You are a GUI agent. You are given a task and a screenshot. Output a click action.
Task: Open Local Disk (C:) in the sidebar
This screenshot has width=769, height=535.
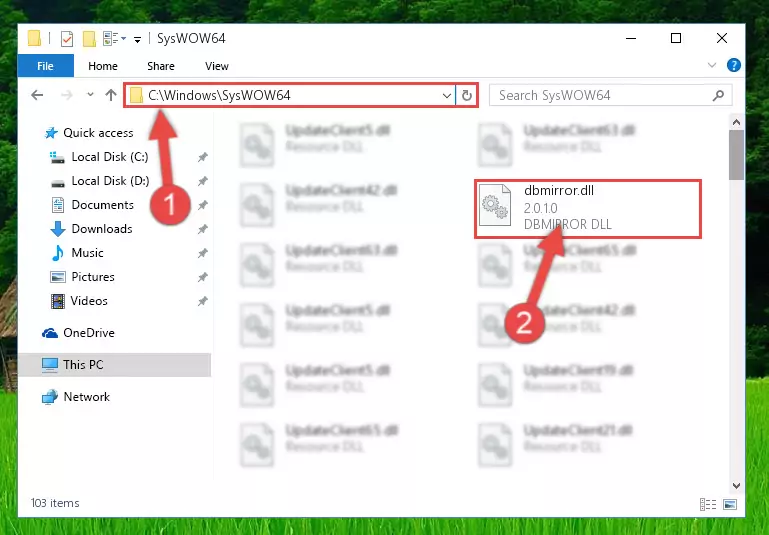pyautogui.click(x=109, y=157)
